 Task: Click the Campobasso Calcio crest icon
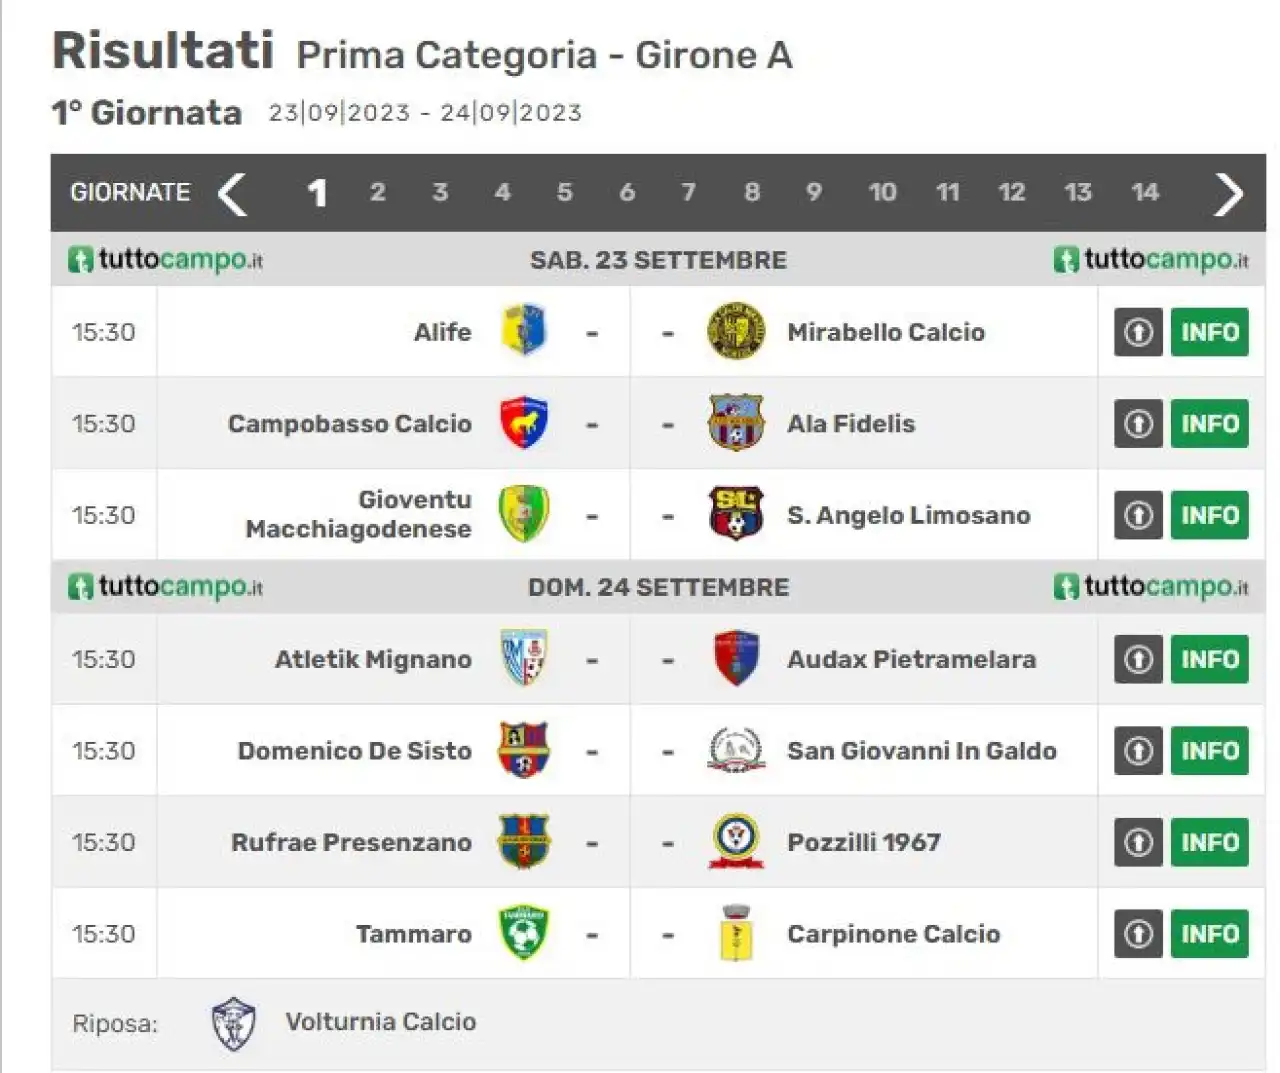pyautogui.click(x=524, y=423)
